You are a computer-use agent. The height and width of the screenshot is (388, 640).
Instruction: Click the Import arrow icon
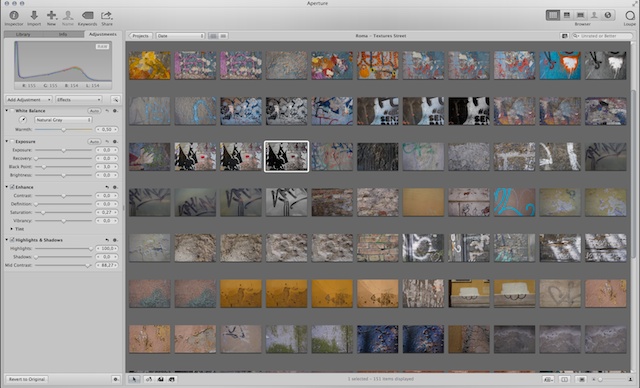34,16
